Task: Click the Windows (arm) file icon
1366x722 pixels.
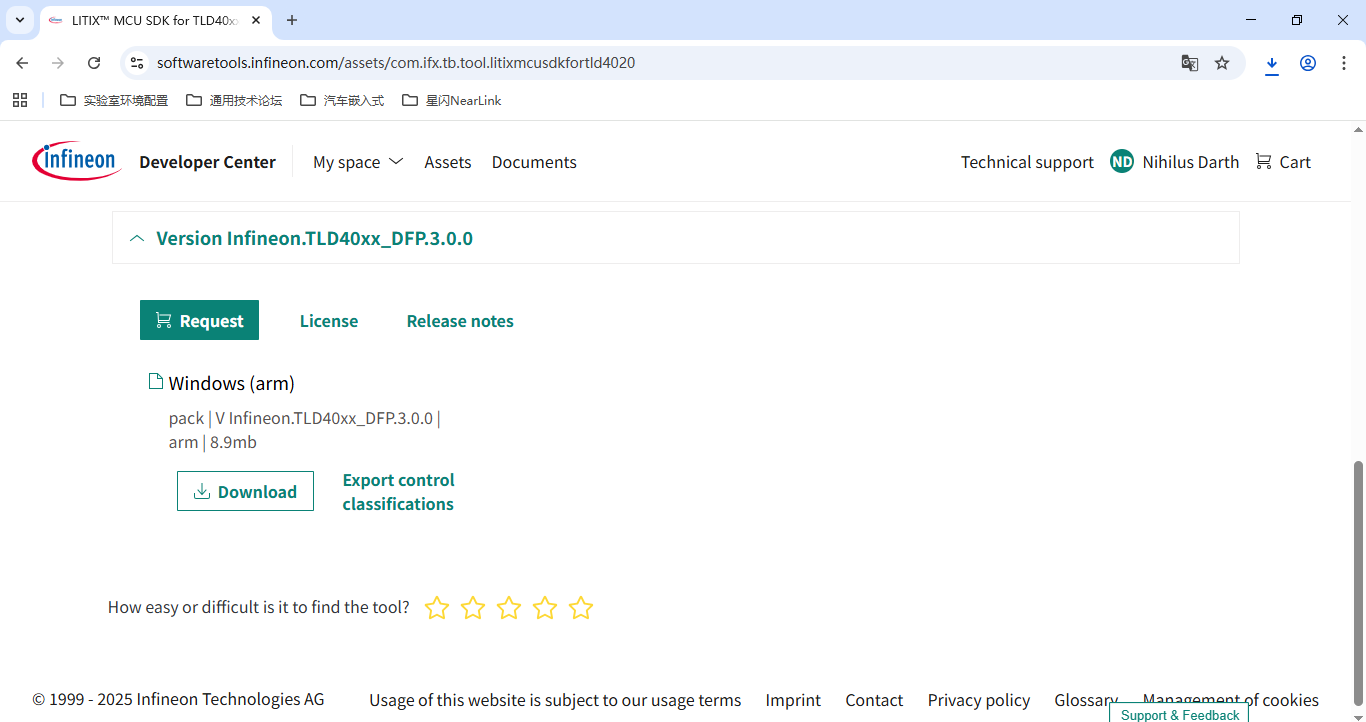Action: [155, 381]
